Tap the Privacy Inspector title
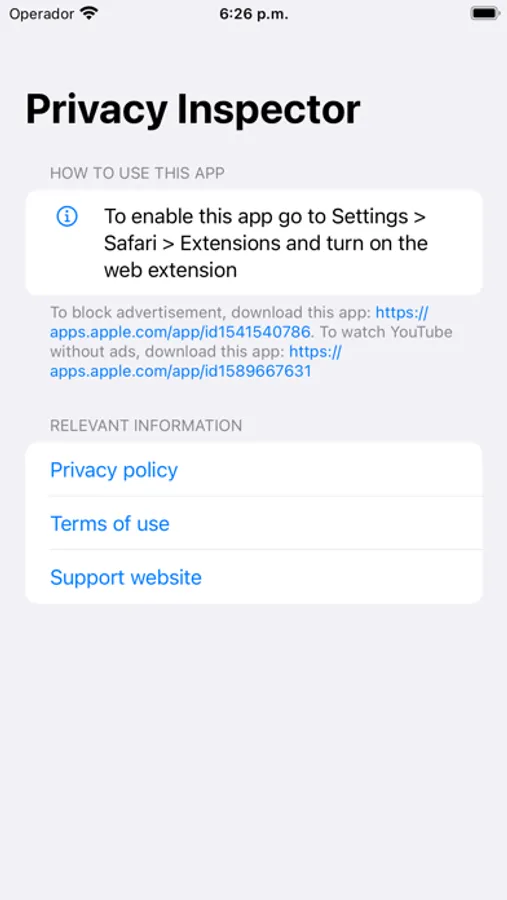 click(x=193, y=110)
